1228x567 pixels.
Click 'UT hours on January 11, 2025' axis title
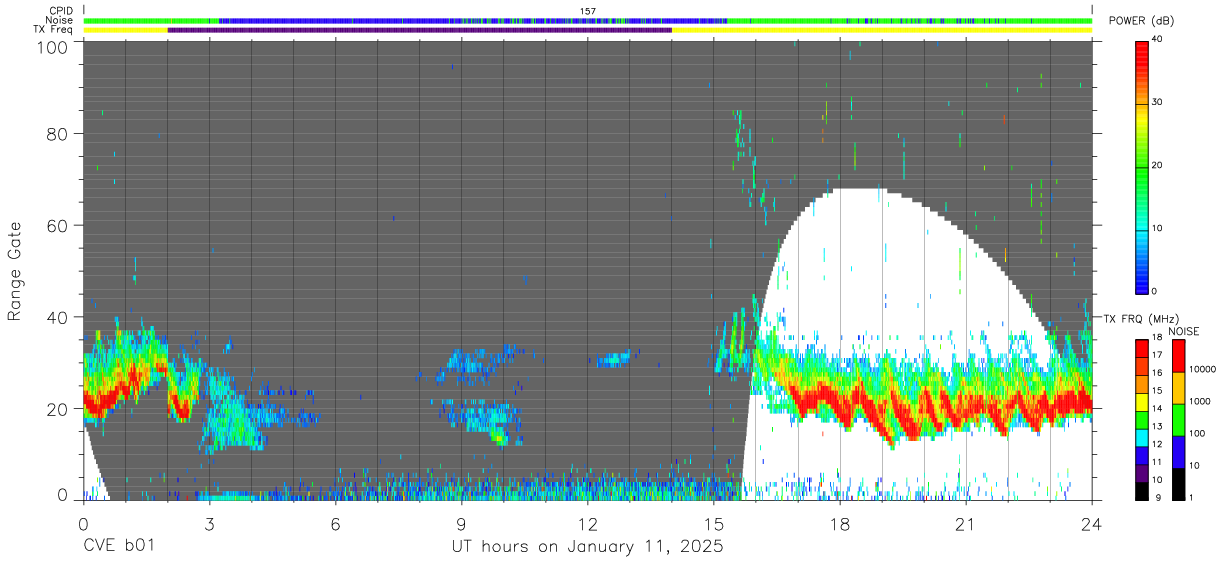(x=586, y=547)
